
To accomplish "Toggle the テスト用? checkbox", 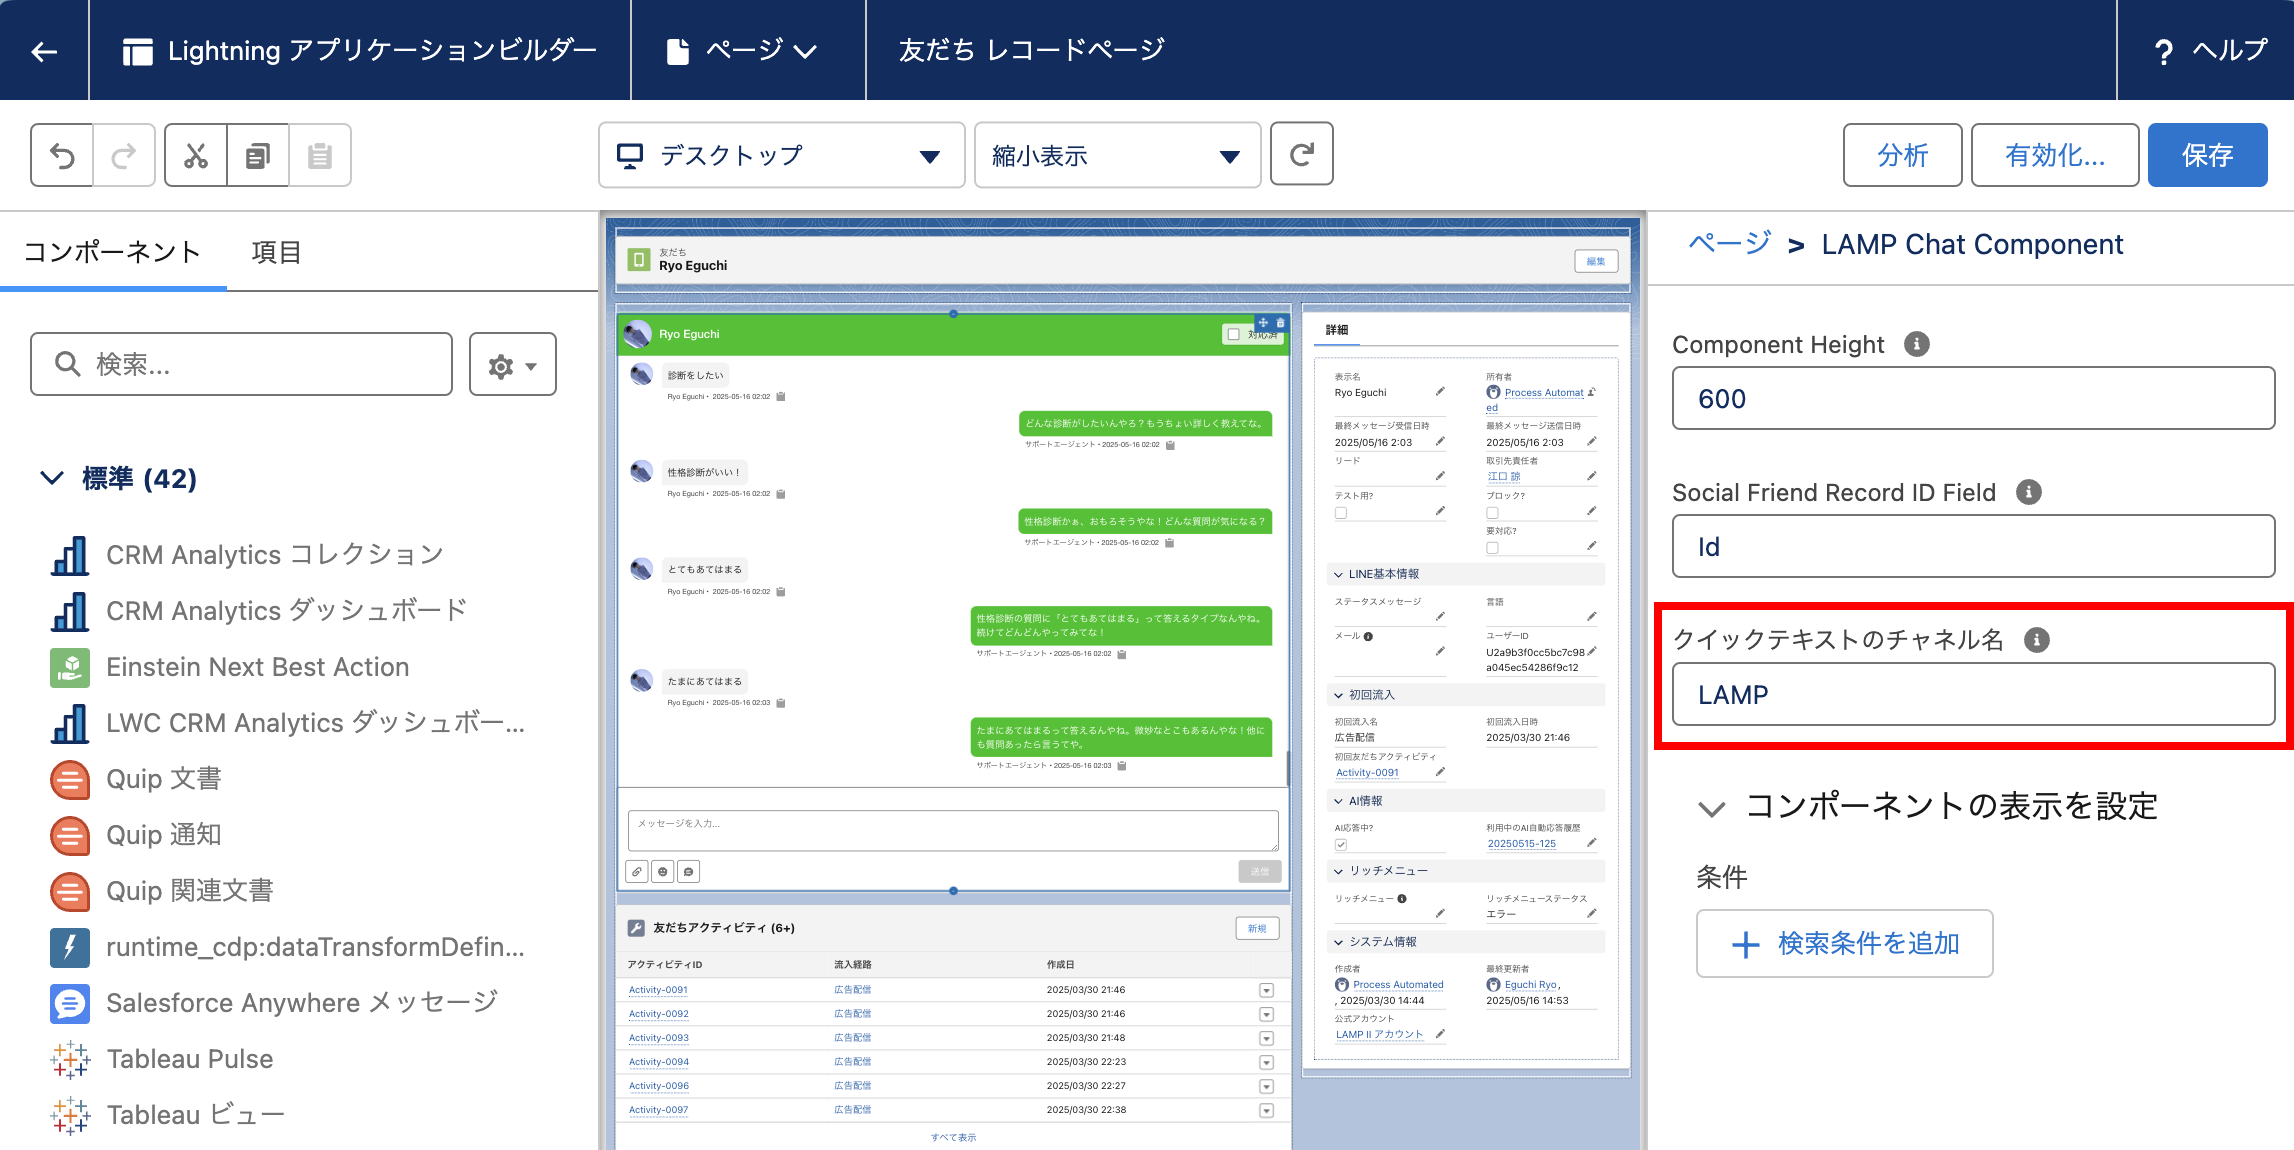I will 1341,513.
